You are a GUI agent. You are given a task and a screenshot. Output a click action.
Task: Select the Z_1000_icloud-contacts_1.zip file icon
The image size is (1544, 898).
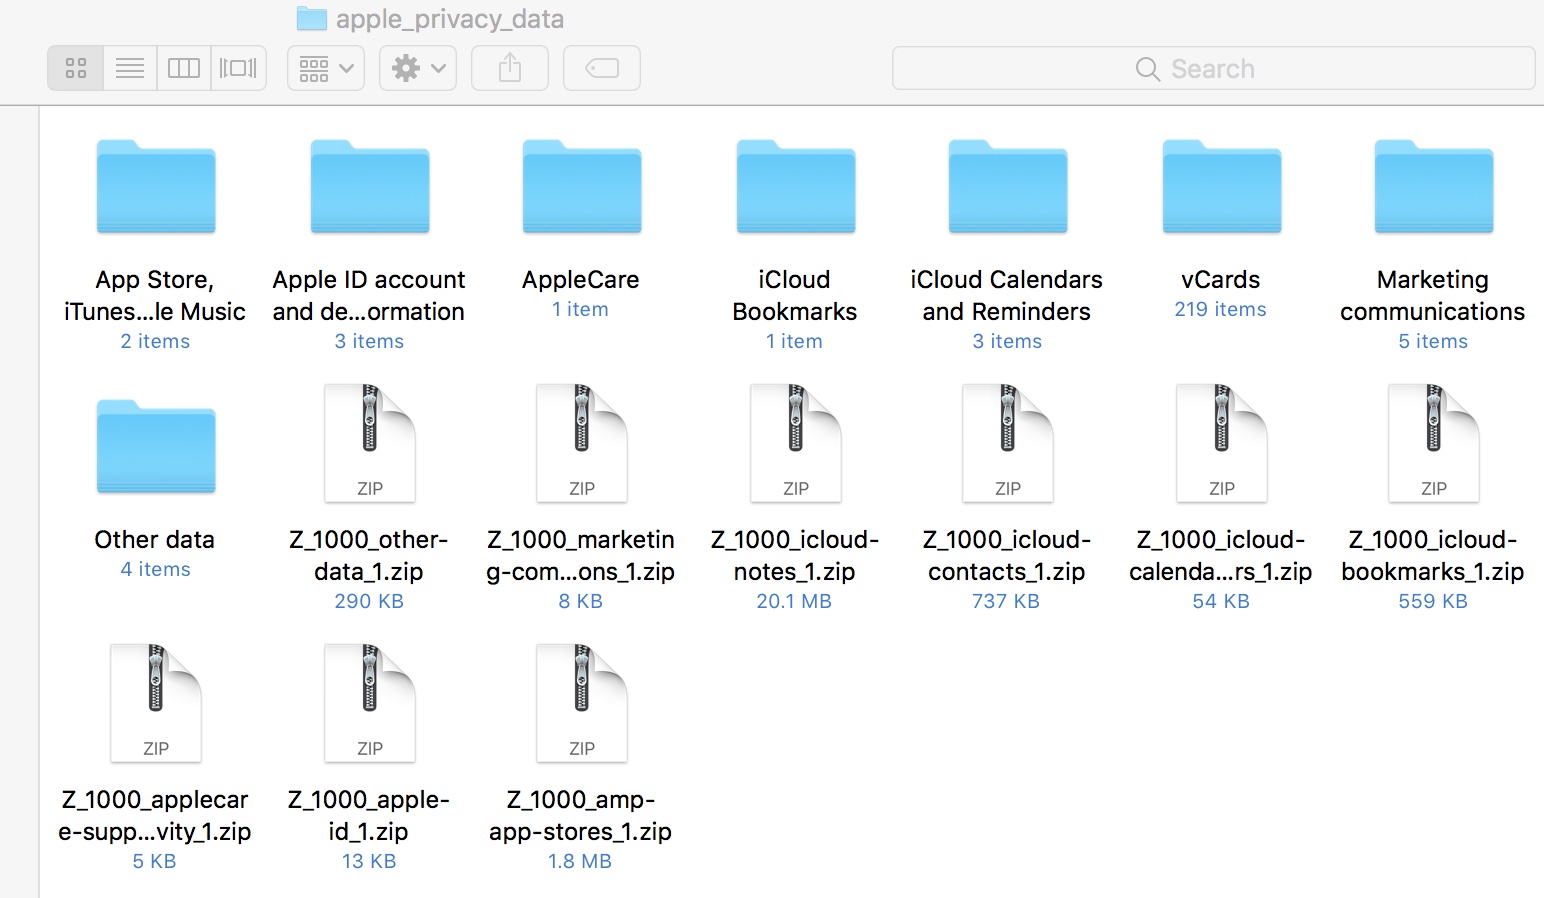pyautogui.click(x=1008, y=443)
